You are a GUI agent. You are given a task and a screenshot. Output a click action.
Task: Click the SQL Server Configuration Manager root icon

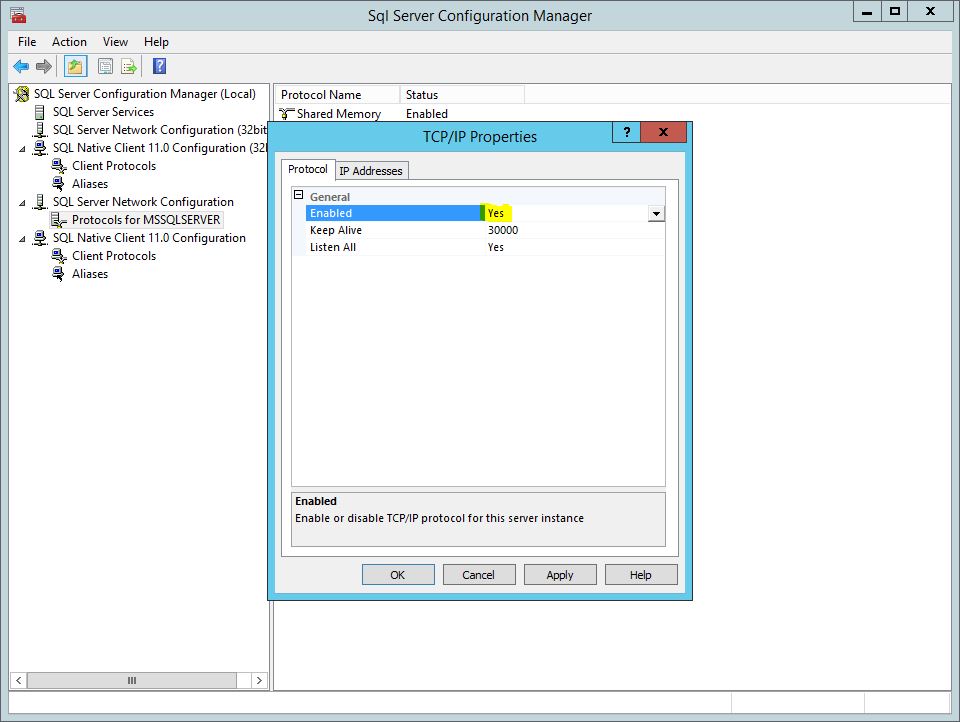(22, 94)
